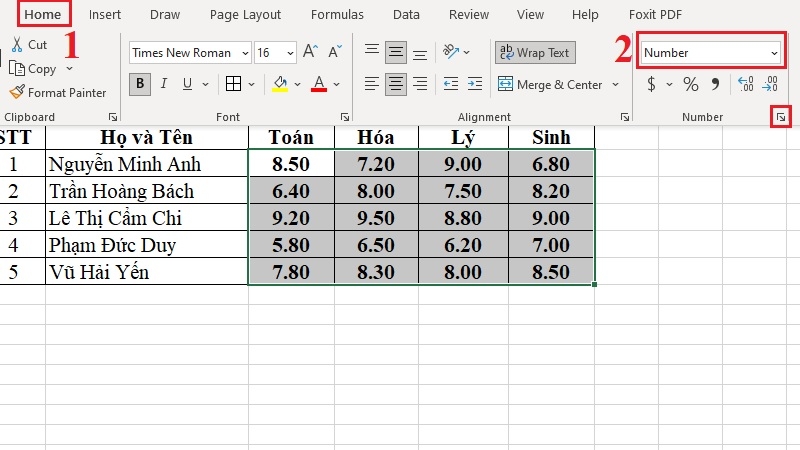Toggle Italic formatting
Image resolution: width=800 pixels, height=450 pixels.
pos(164,83)
